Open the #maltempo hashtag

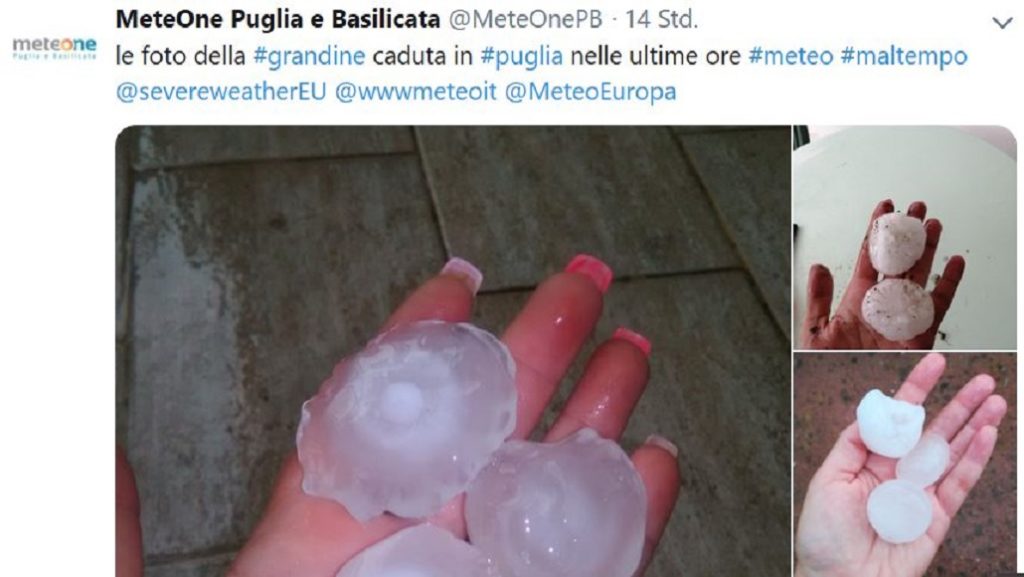904,56
